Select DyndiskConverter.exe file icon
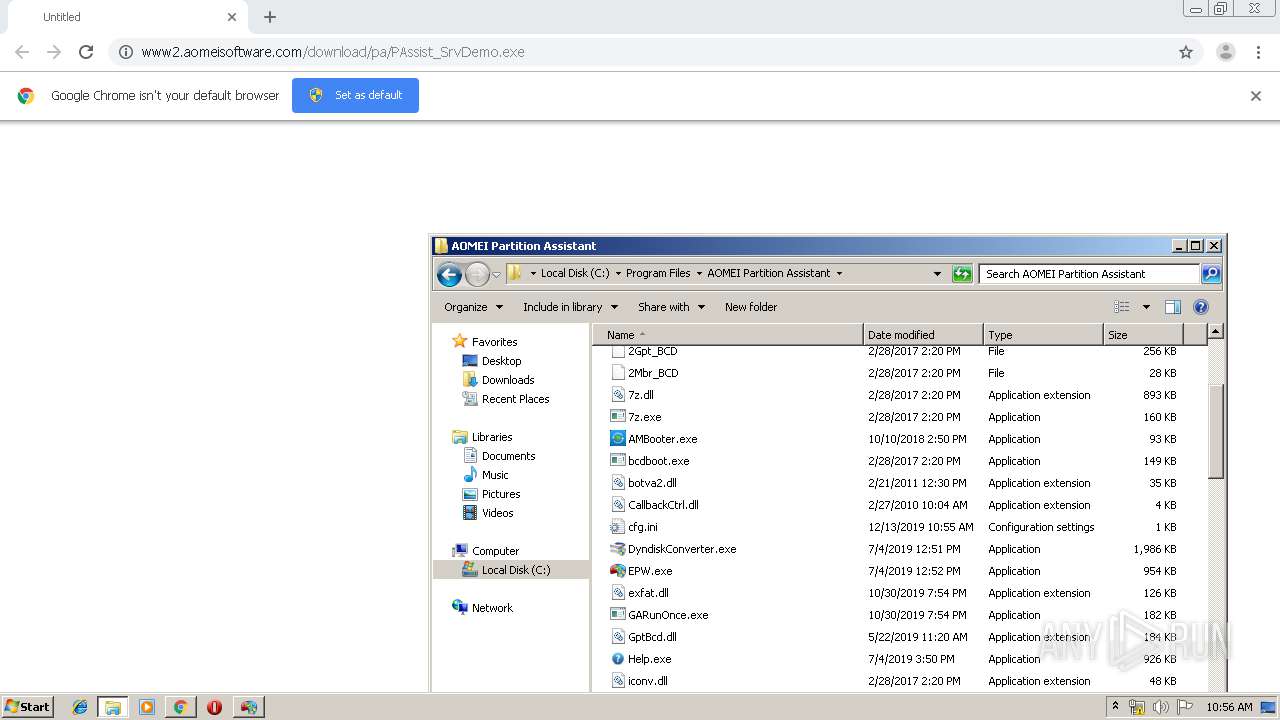1280x720 pixels. click(618, 548)
